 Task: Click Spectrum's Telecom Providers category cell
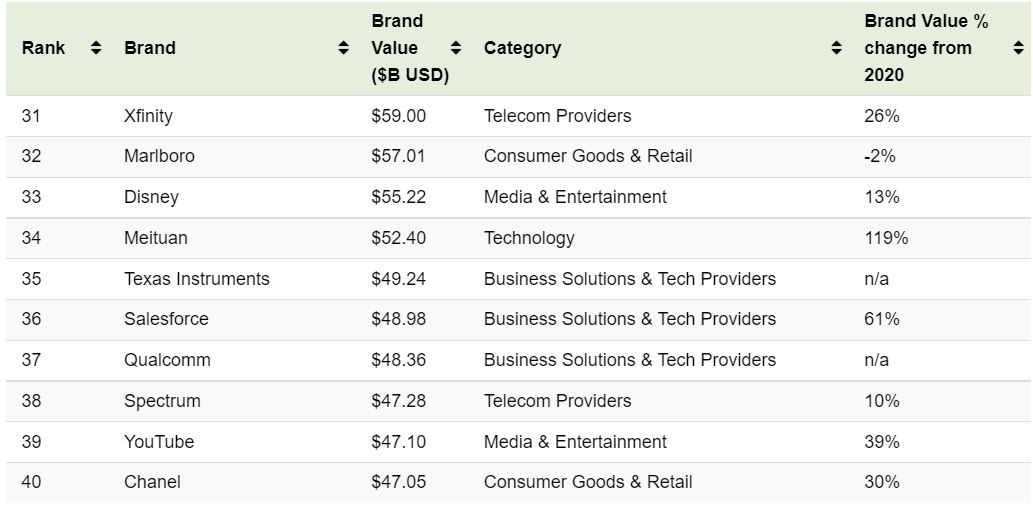tap(557, 401)
